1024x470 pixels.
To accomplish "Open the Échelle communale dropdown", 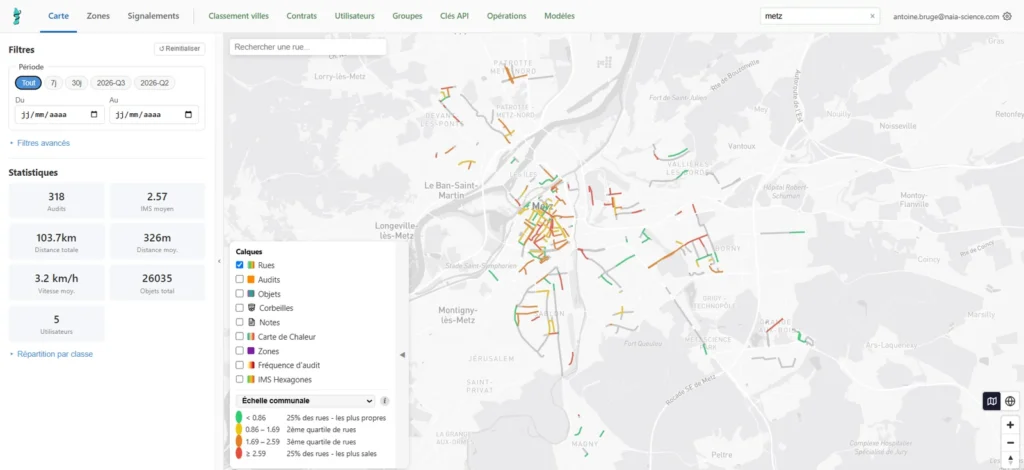I will (x=305, y=401).
